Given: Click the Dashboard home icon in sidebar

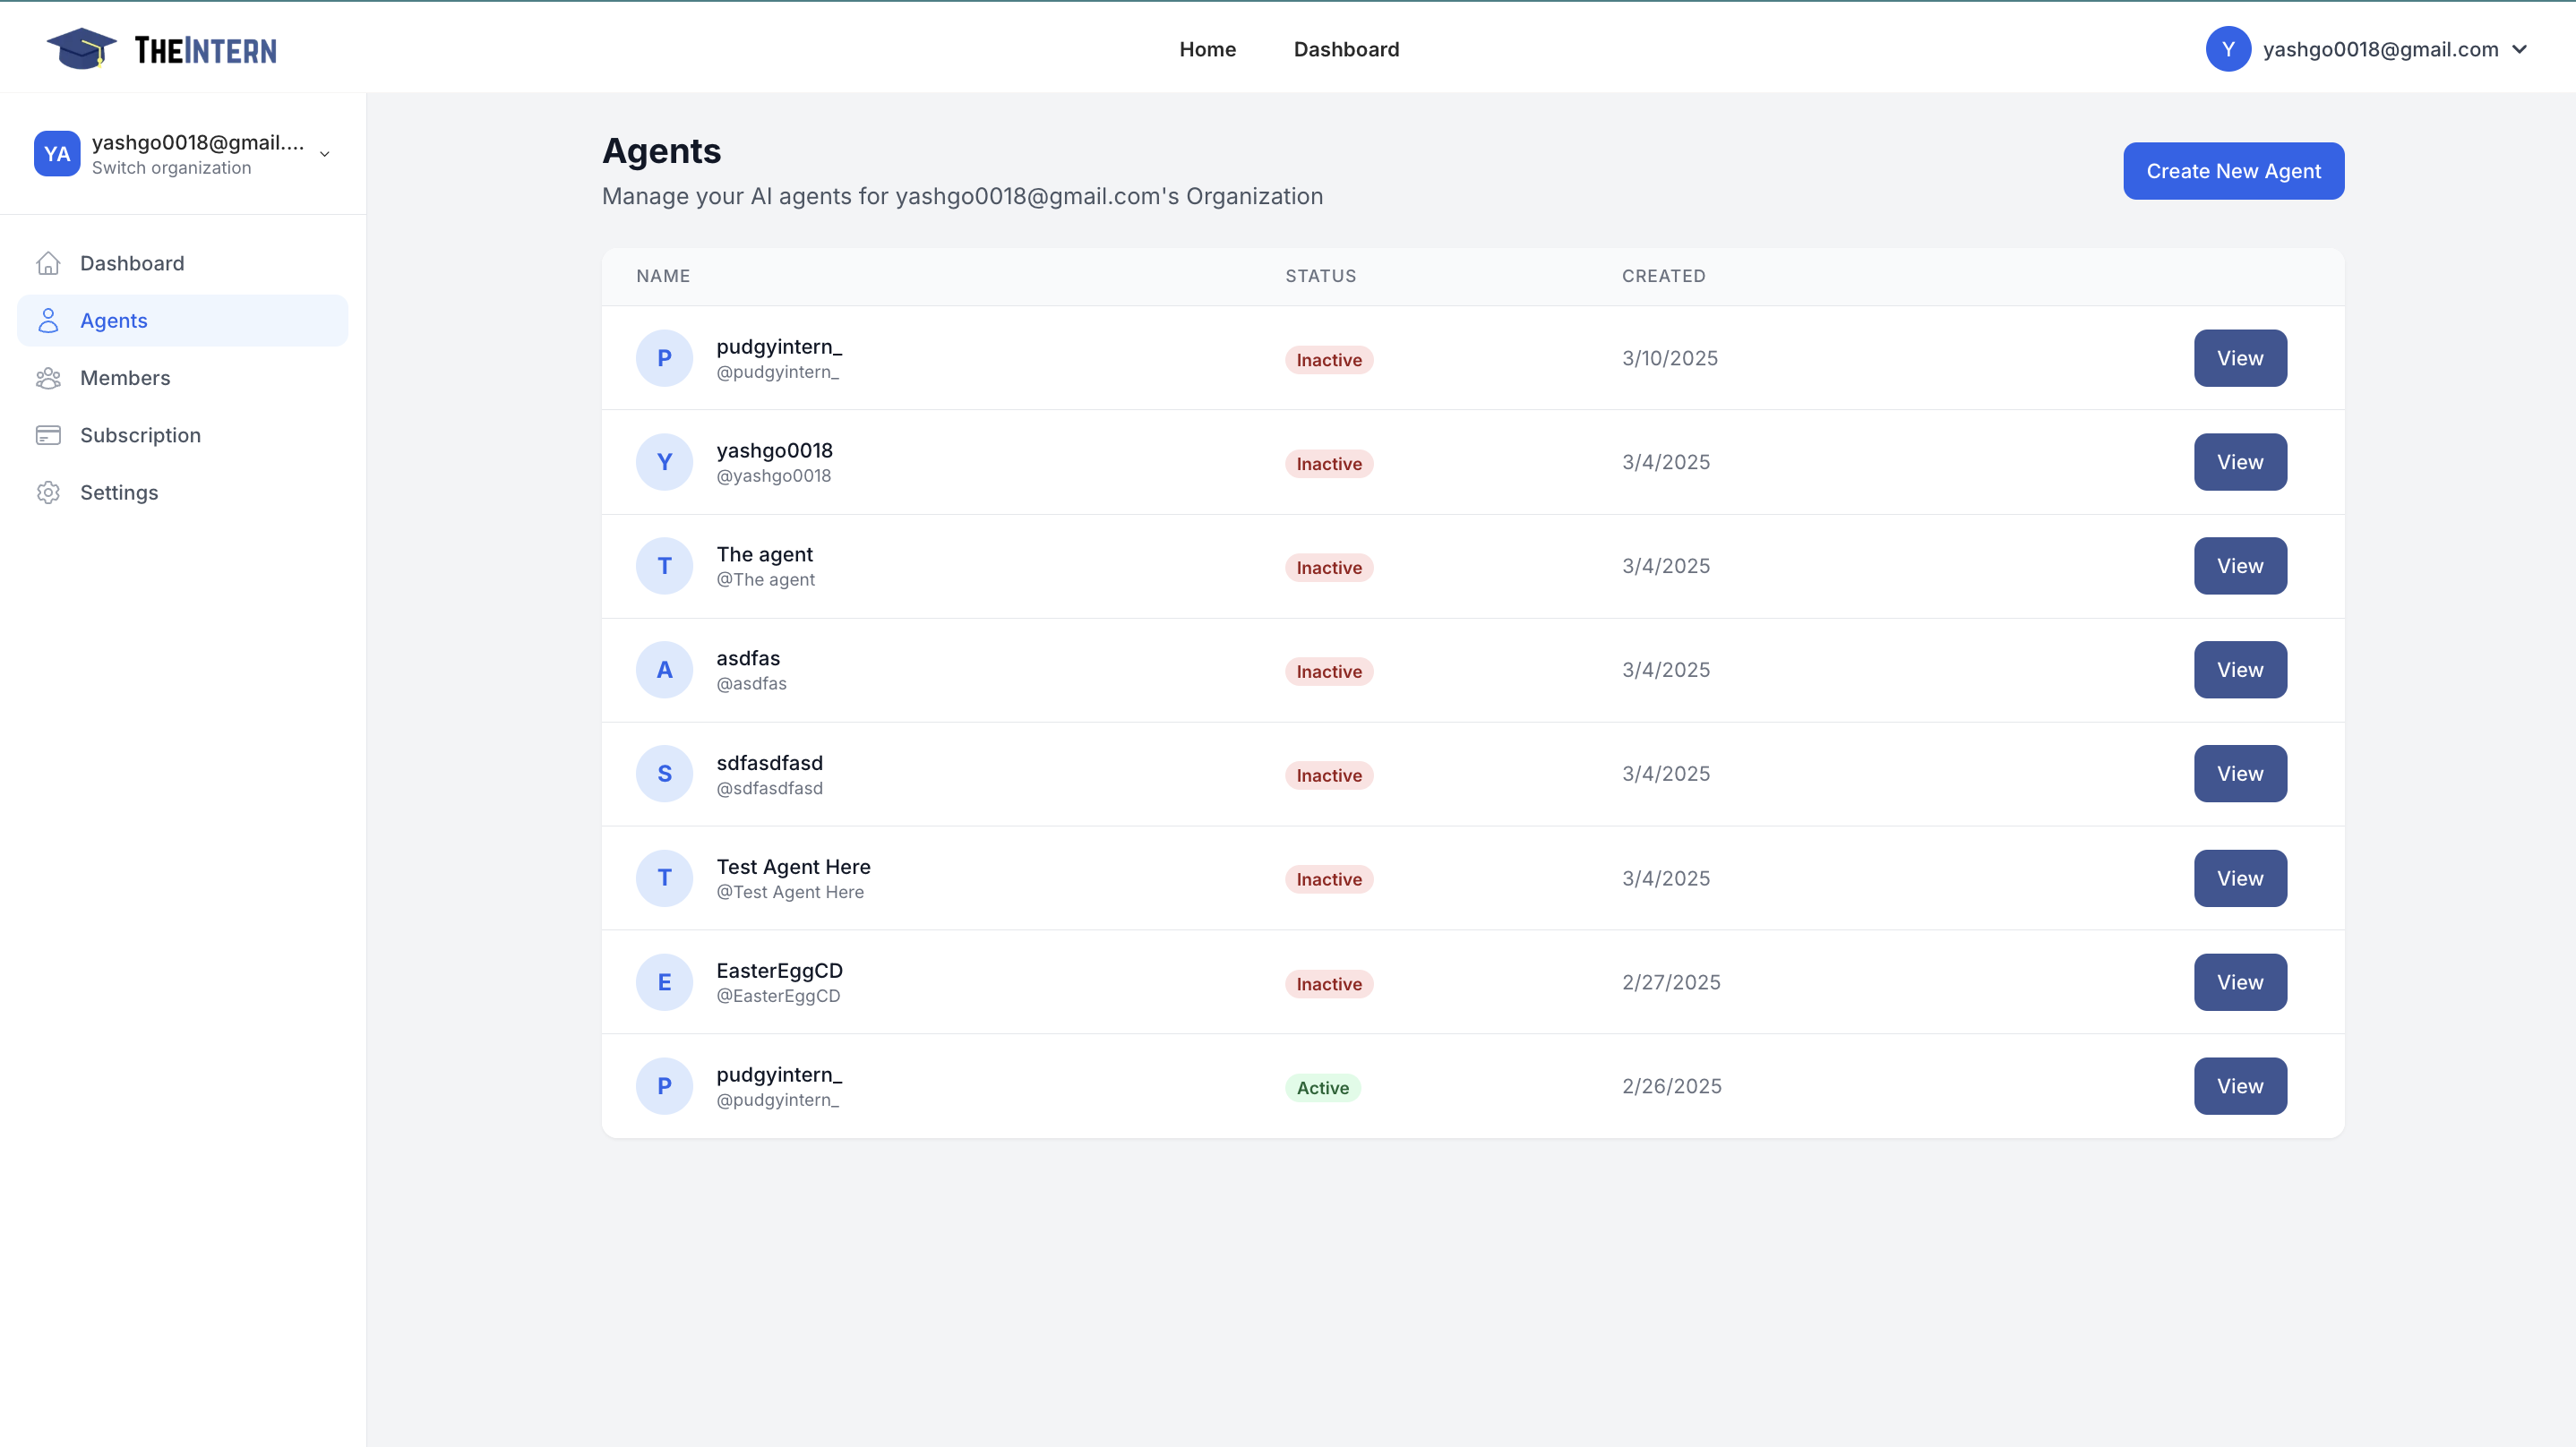Looking at the screenshot, I should (48, 263).
